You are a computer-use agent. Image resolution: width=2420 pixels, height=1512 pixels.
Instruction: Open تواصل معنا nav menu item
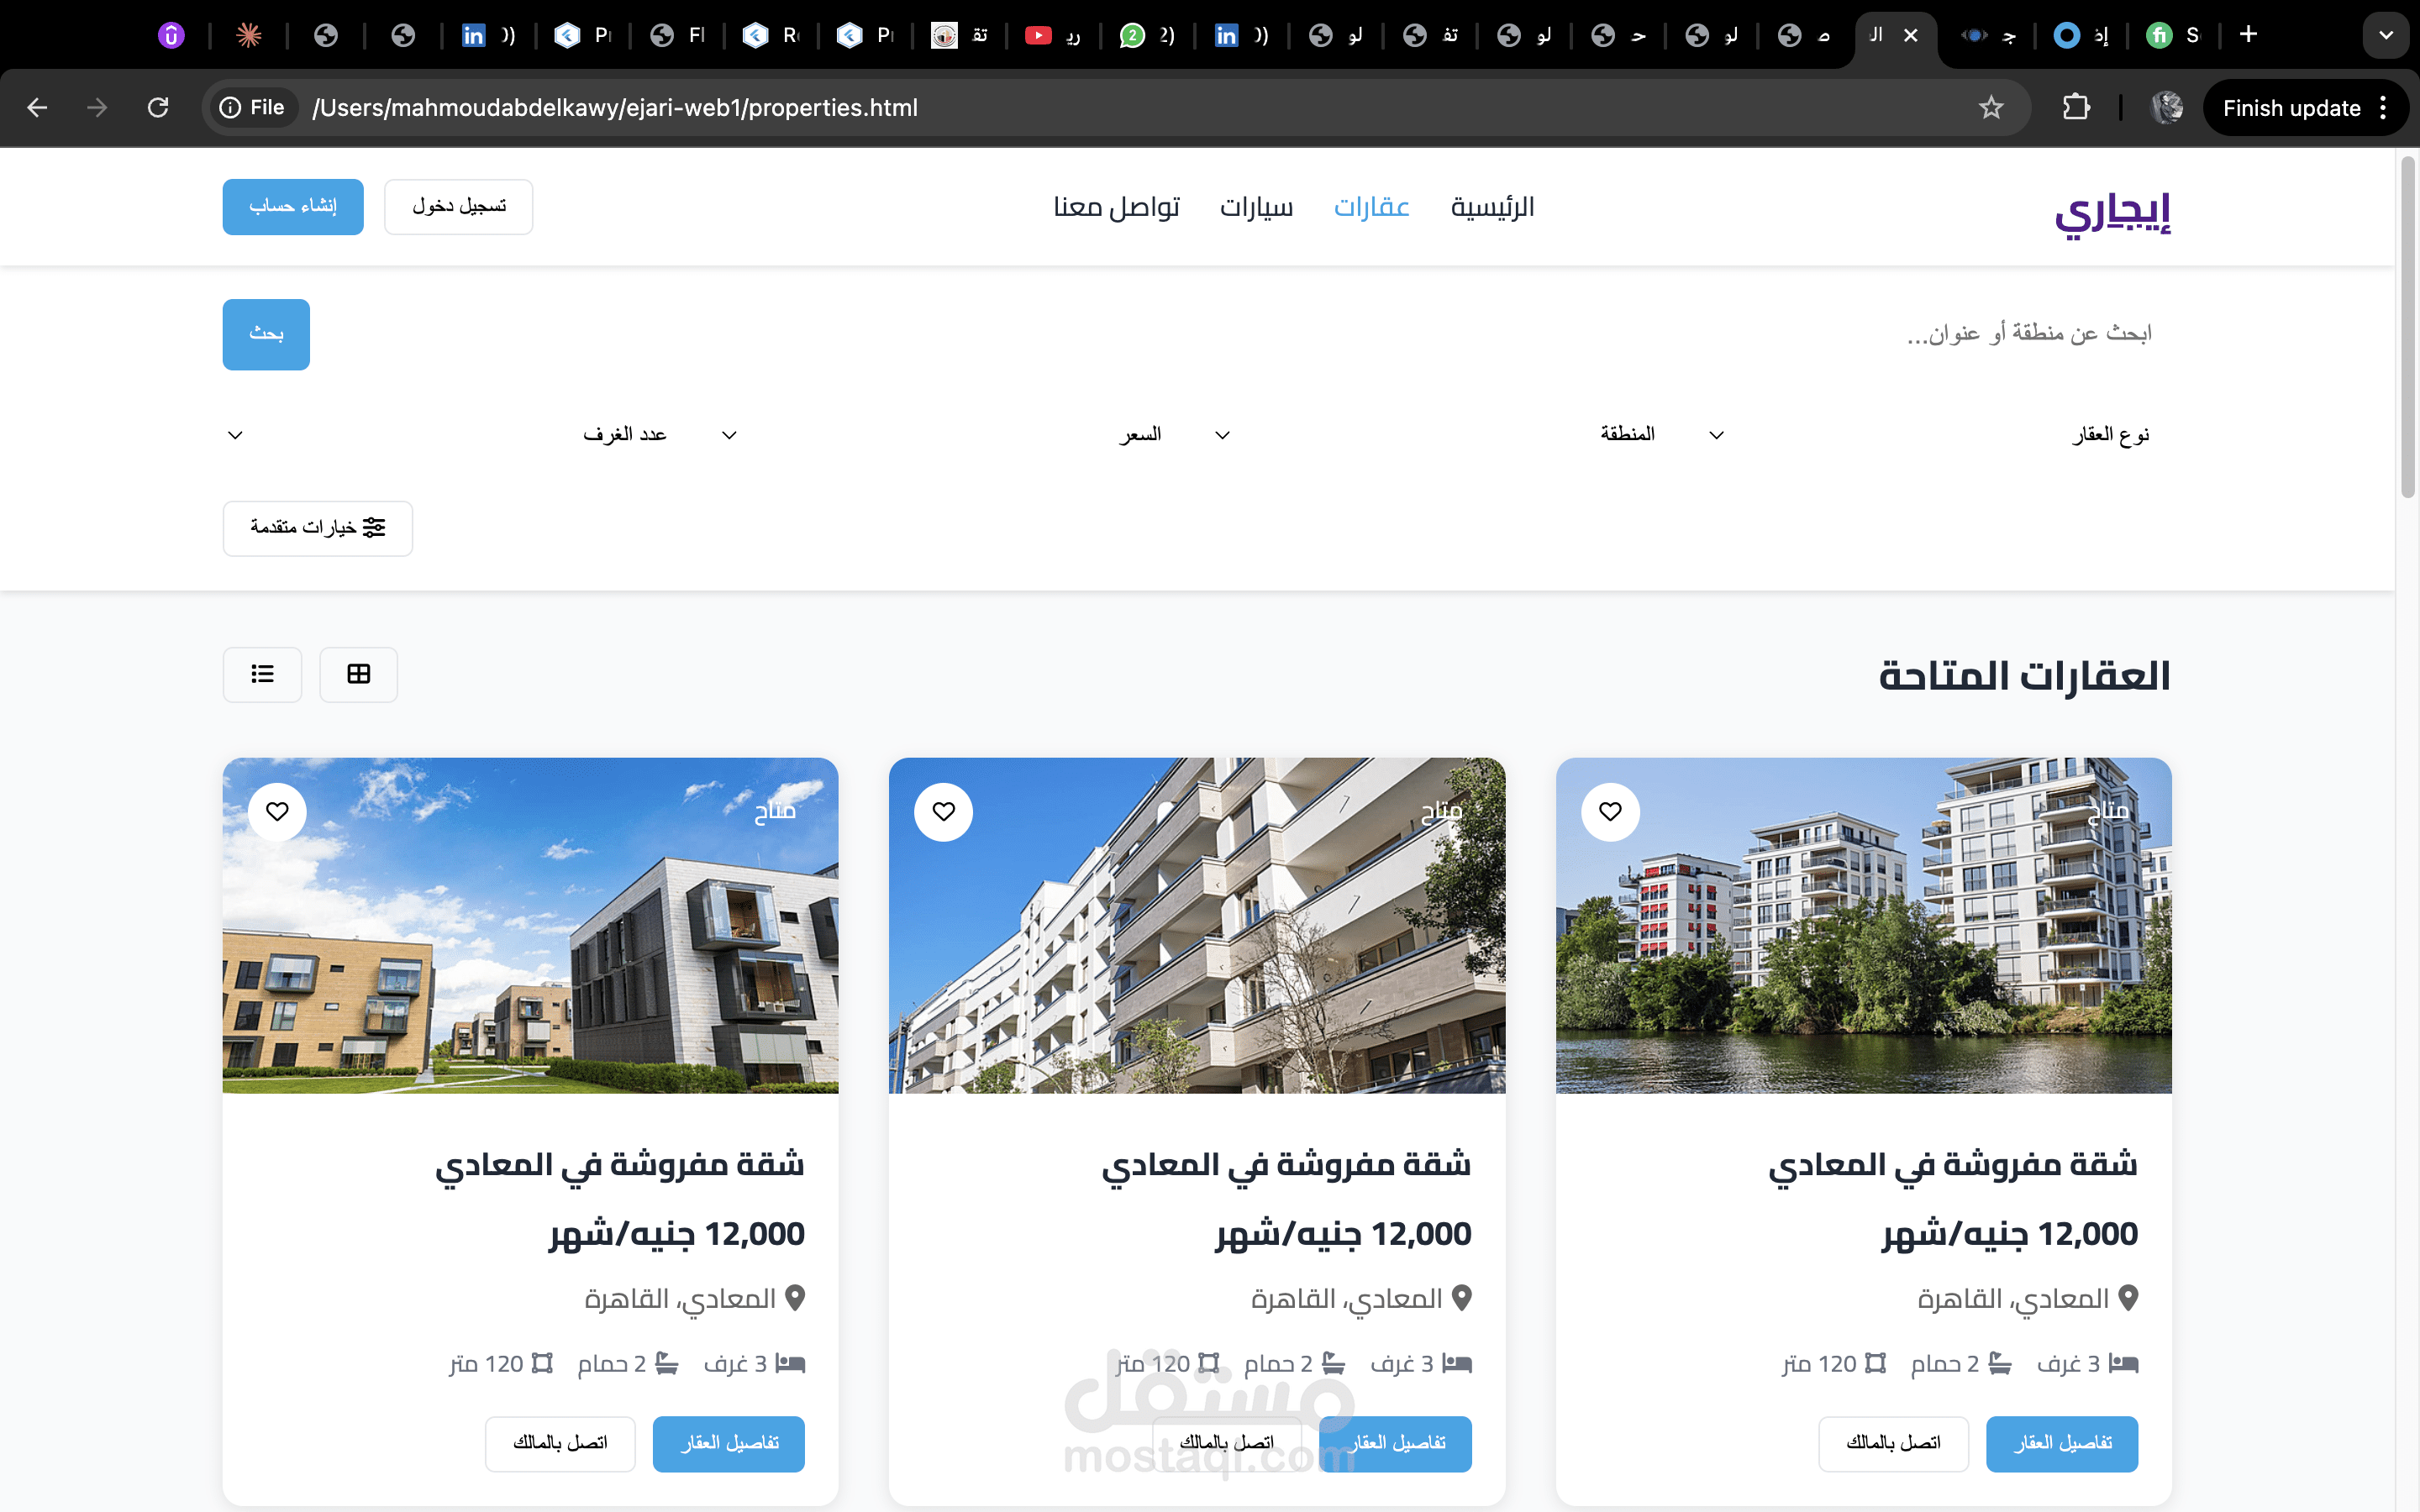click(1117, 207)
